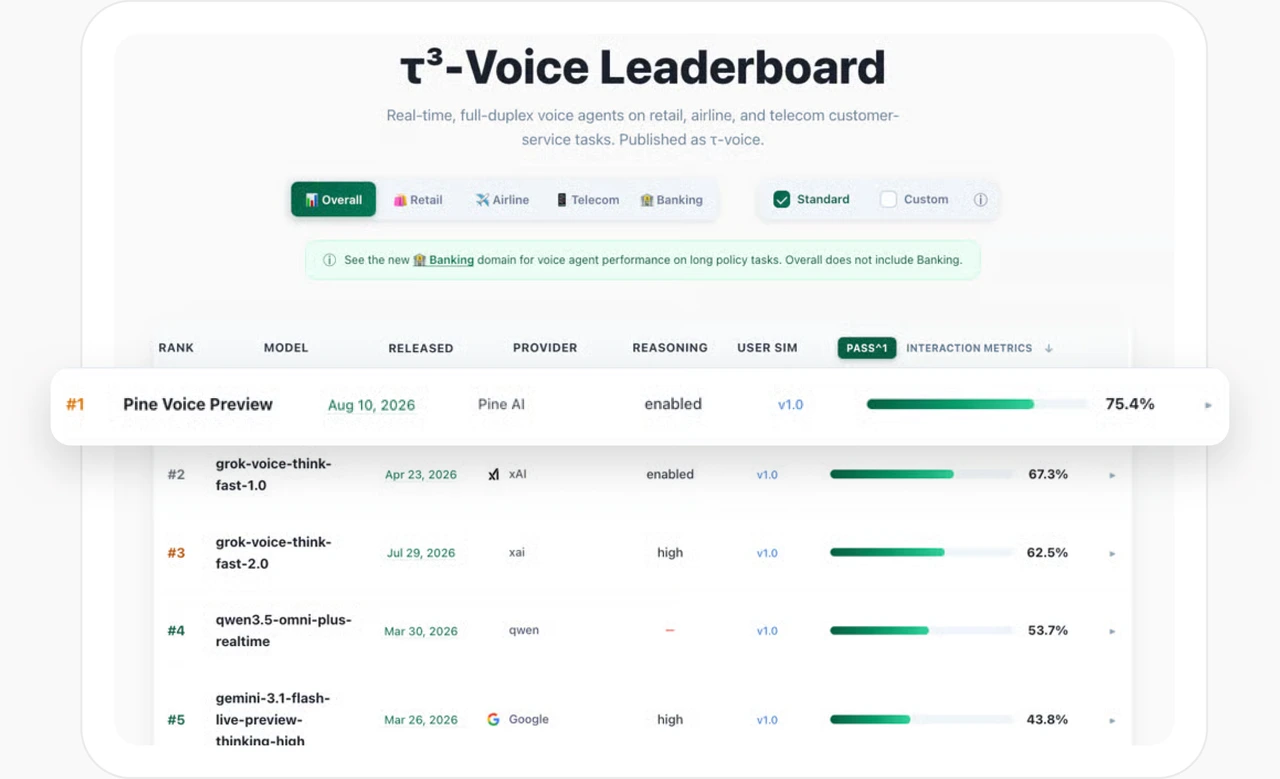Expand the grok-voice-think-fast-2.0 row

[1112, 553]
